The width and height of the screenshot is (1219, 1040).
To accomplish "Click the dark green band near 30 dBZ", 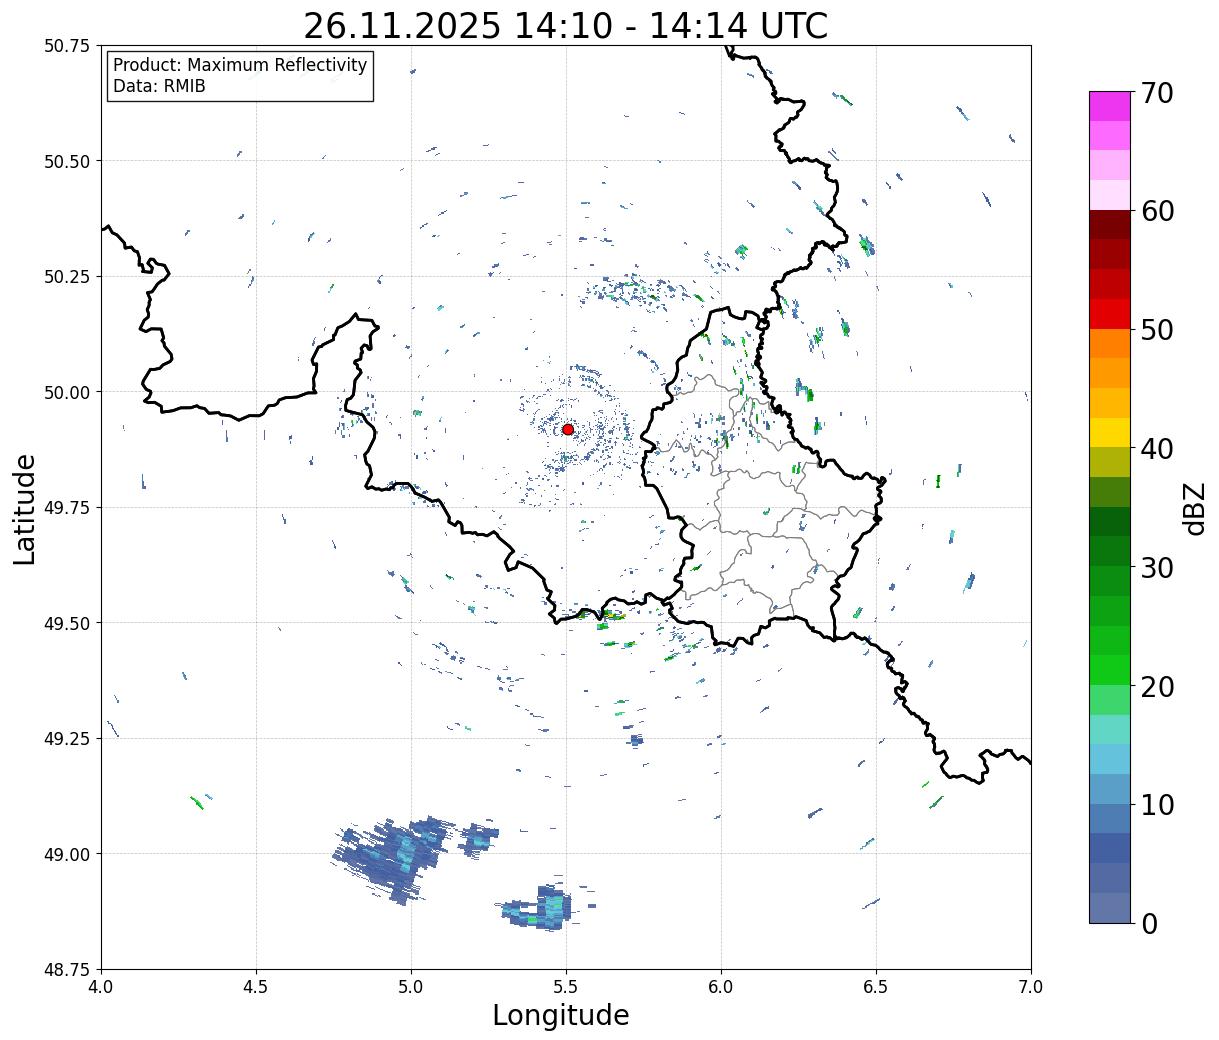I will tap(1110, 551).
